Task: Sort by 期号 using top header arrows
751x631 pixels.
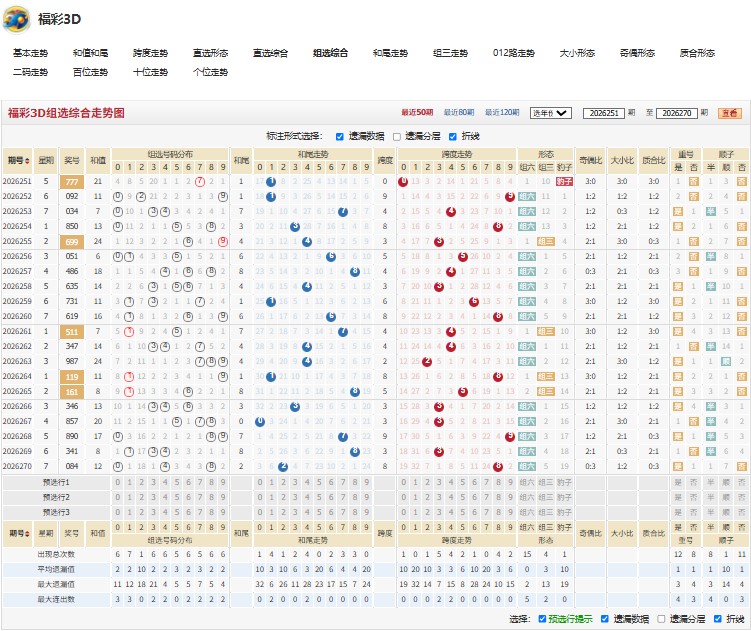Action: (x=27, y=161)
